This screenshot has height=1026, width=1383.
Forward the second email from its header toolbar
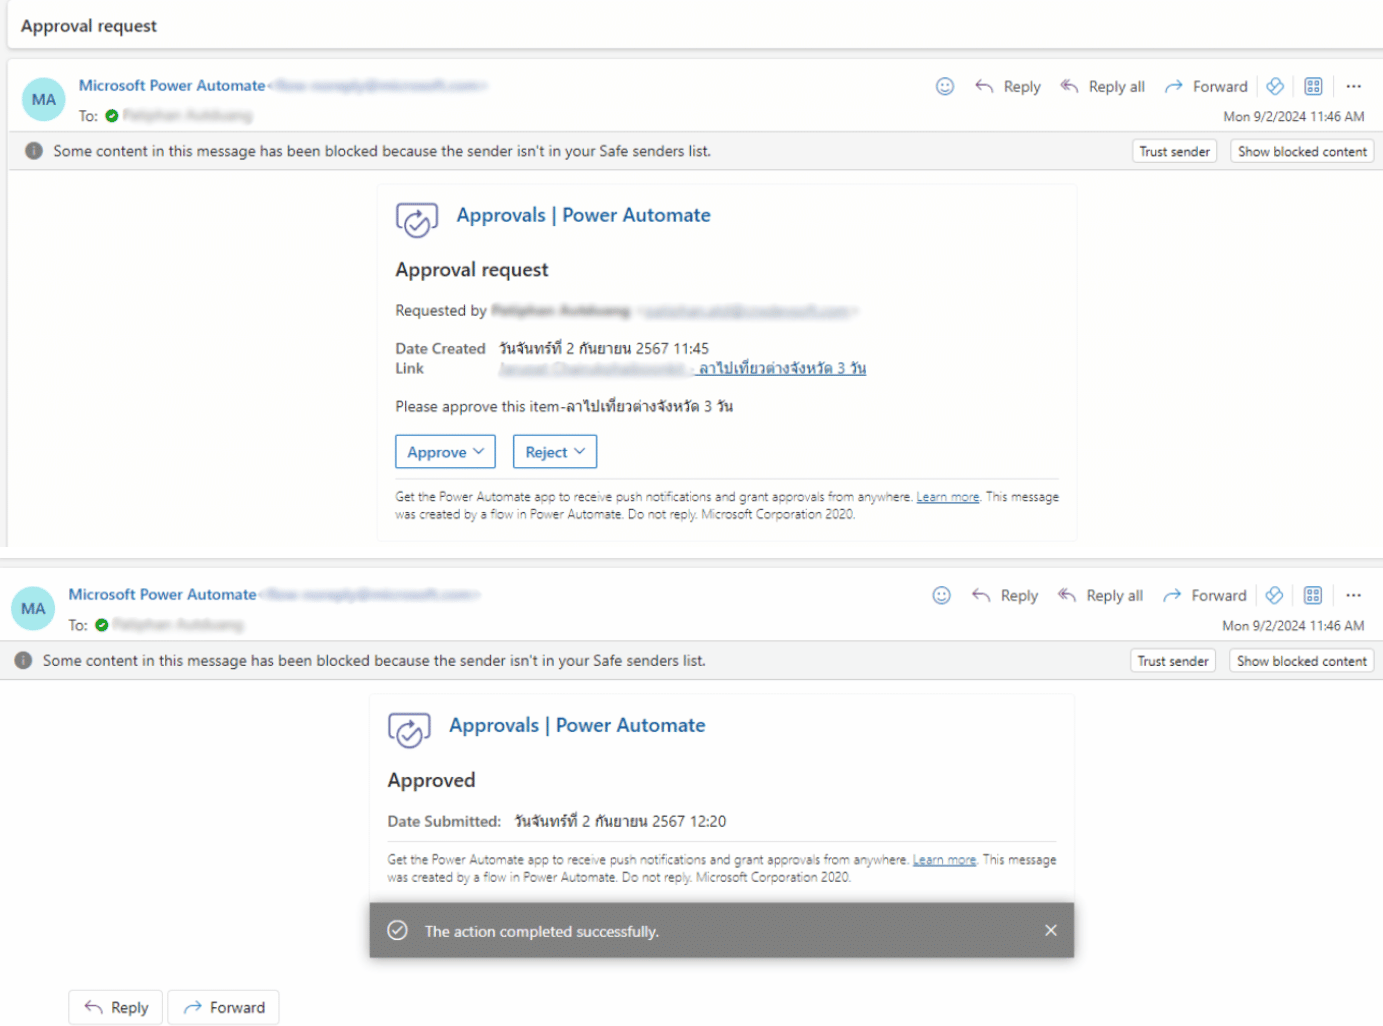click(1204, 595)
